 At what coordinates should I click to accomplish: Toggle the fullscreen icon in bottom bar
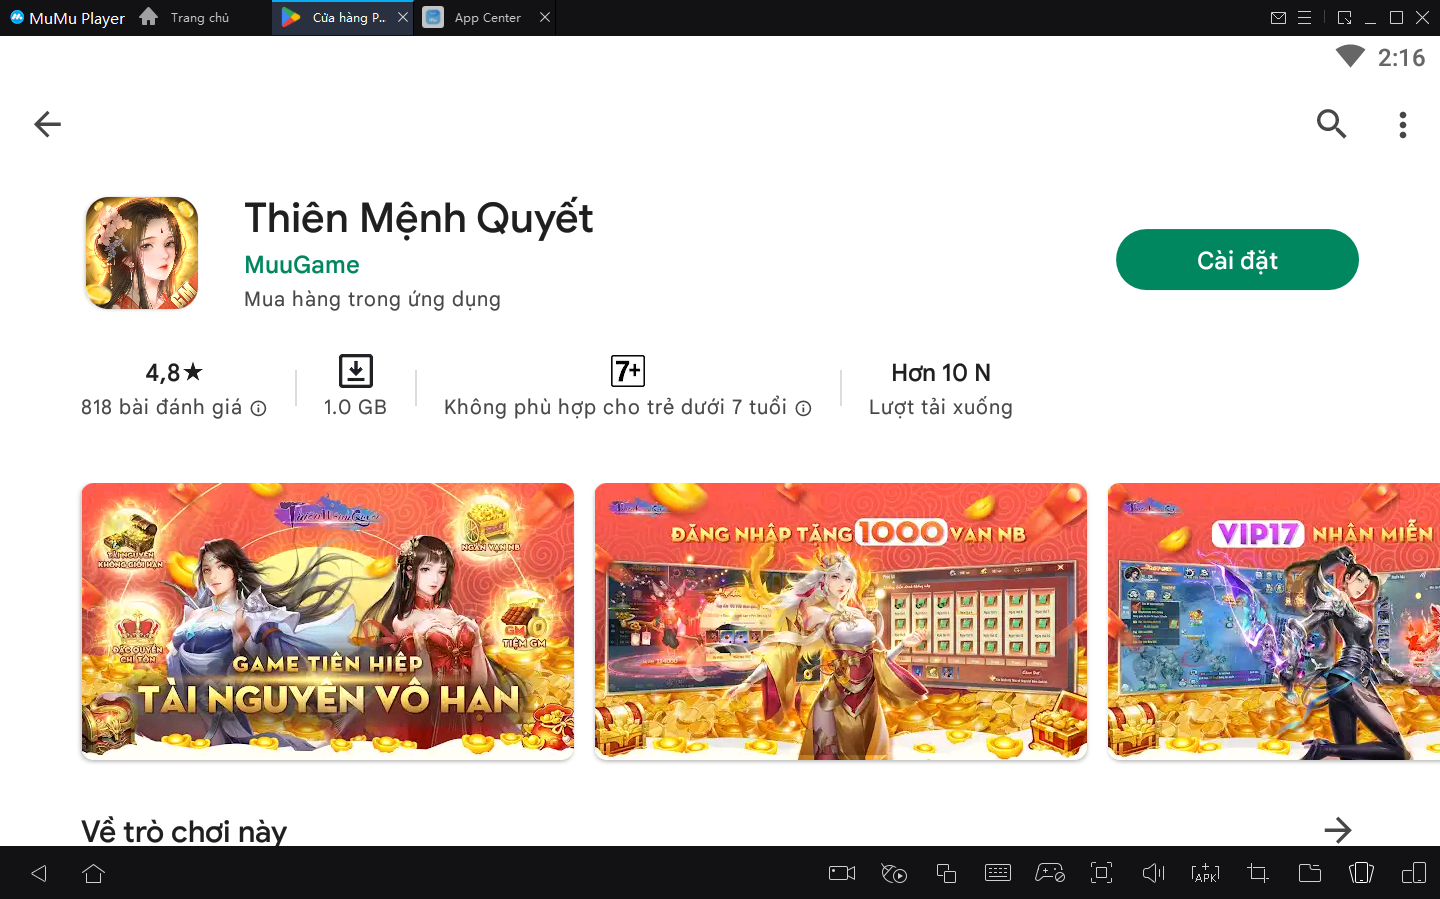[x=1101, y=873]
